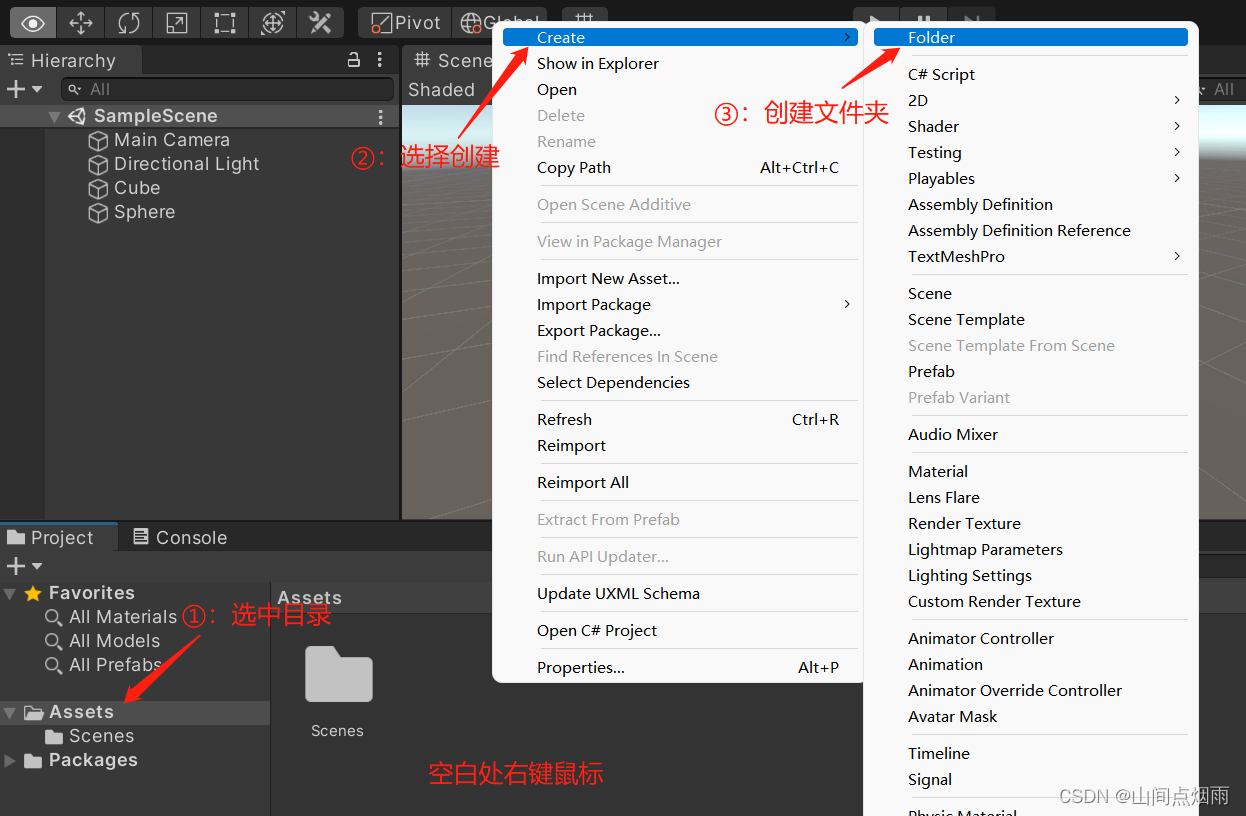This screenshot has height=816, width=1246.
Task: Open Hierarchy panel three-dot menu
Action: click(381, 60)
